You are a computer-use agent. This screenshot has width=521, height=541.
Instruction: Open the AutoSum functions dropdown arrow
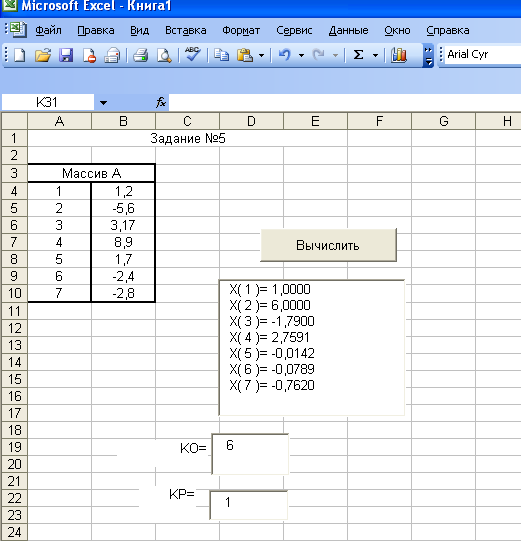tap(375, 56)
